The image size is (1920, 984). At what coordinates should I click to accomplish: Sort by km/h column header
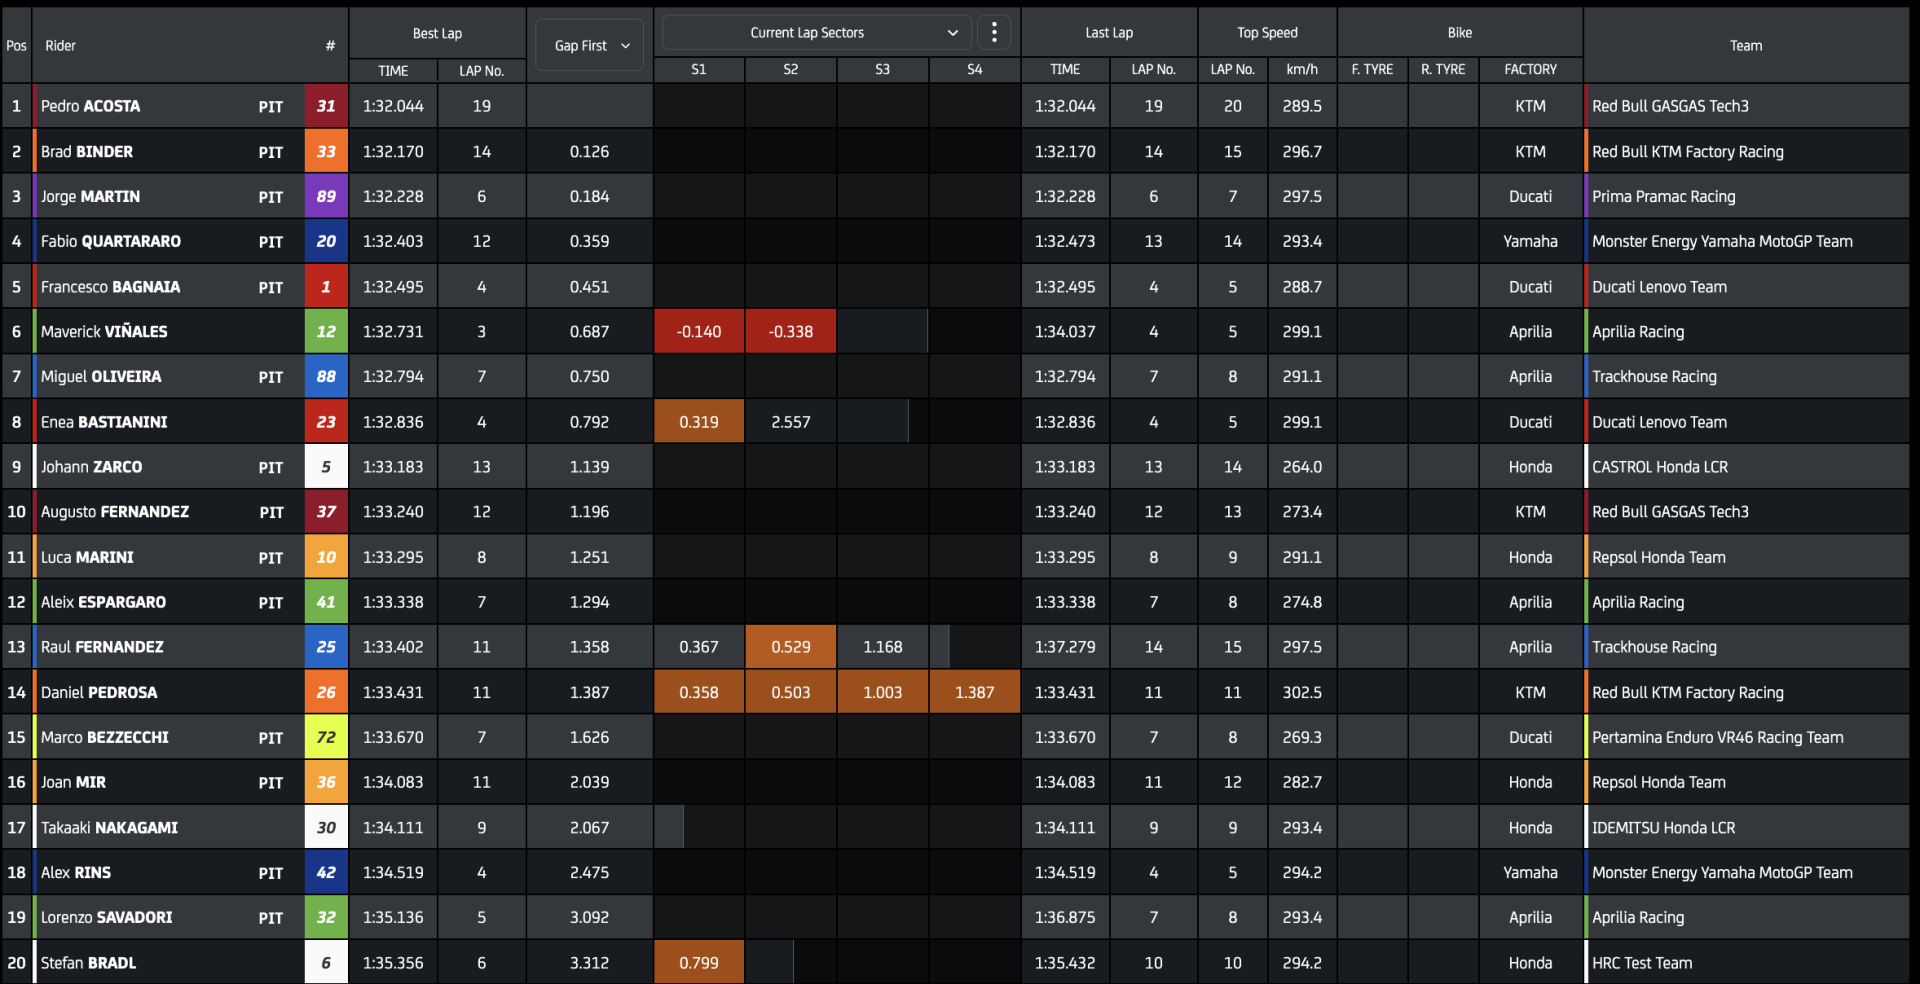click(x=1302, y=70)
